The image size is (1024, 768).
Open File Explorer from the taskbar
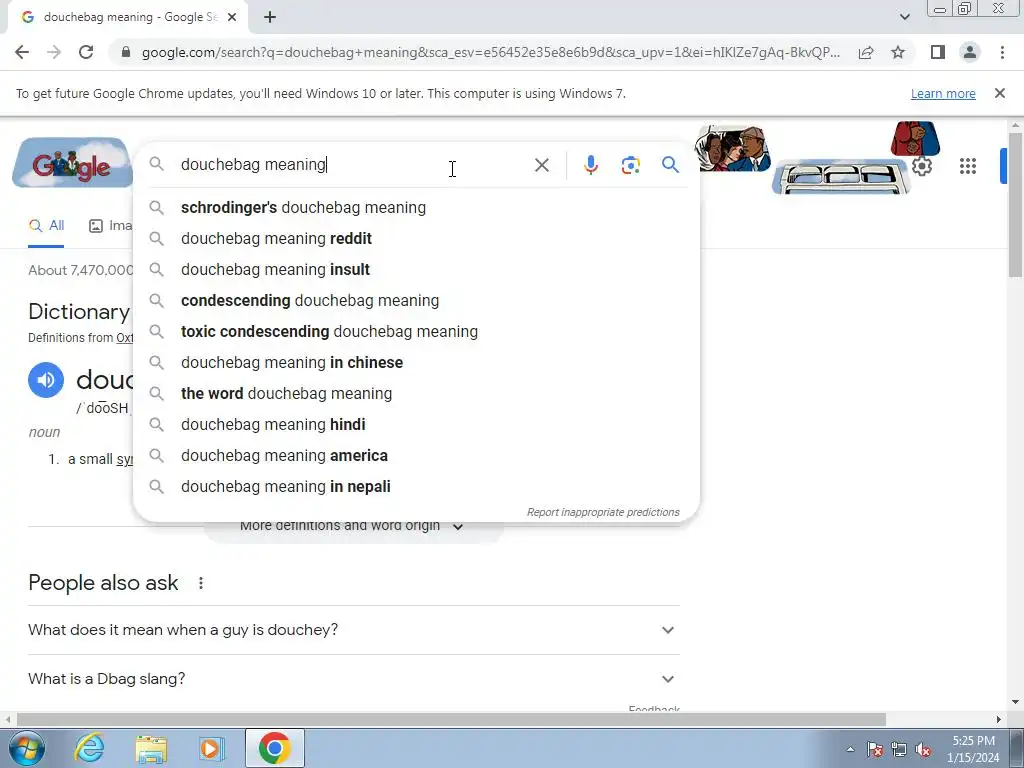coord(151,748)
